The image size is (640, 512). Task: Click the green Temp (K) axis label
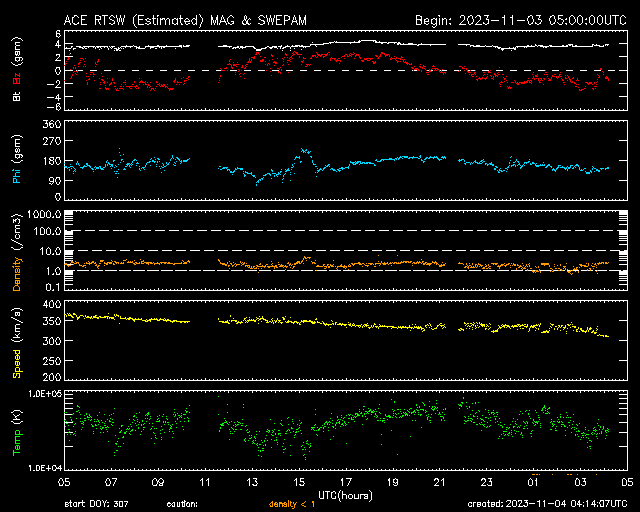coord(16,430)
